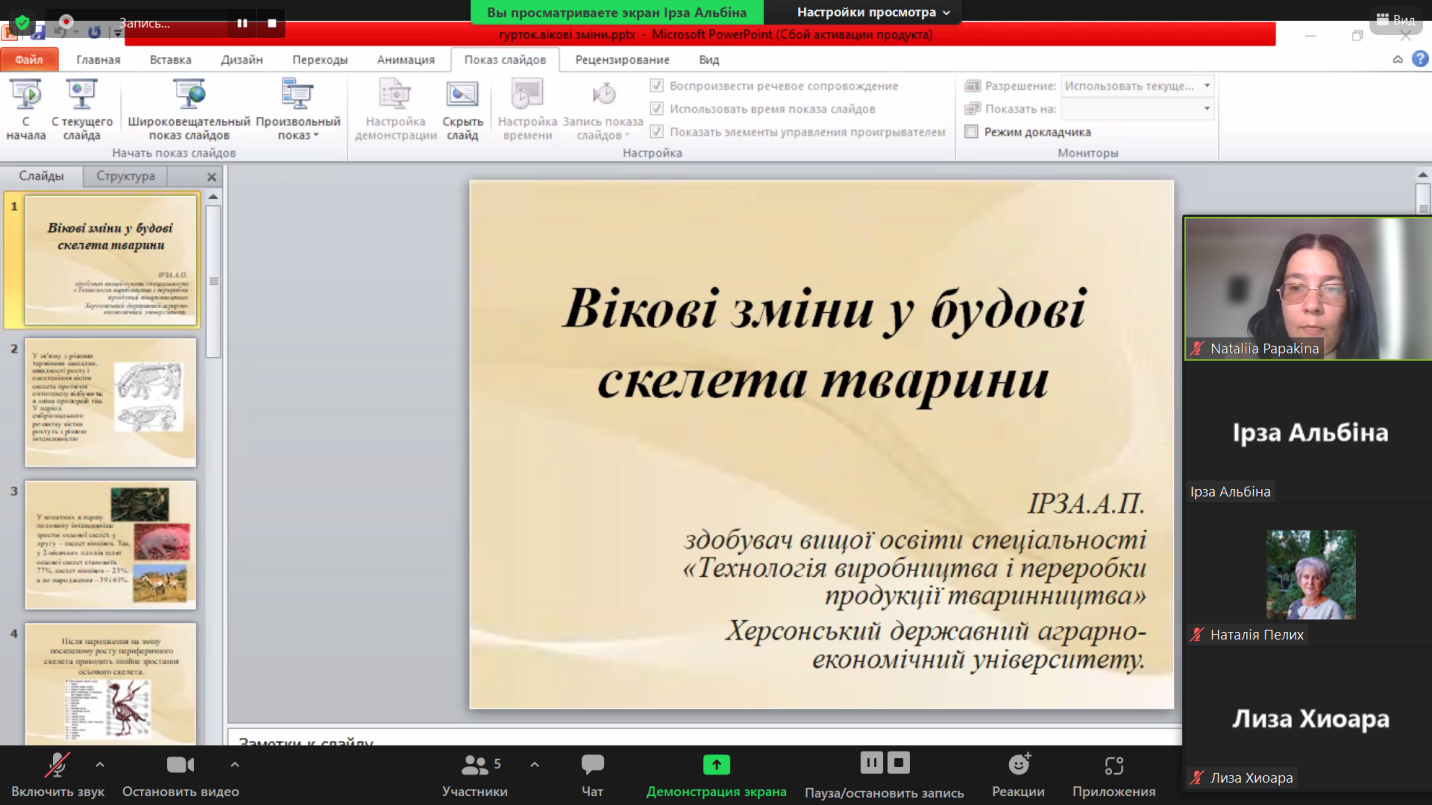1432x805 pixels.
Task: Expand participants options arrow
Action: coord(534,765)
